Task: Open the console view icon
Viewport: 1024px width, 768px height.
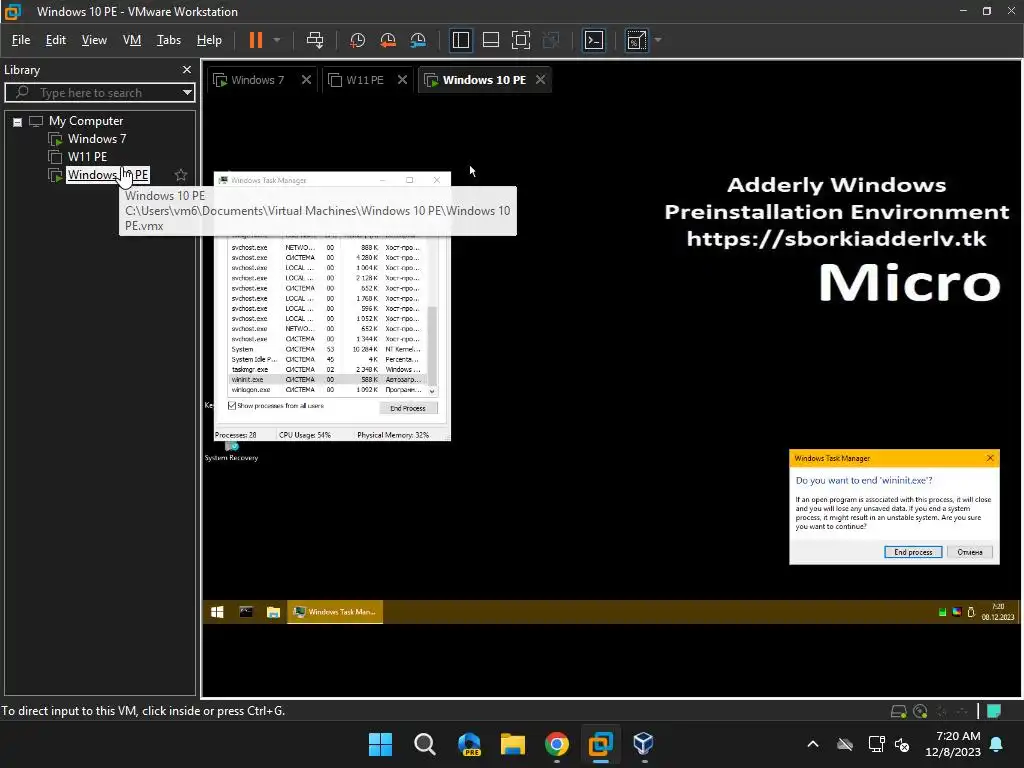Action: tap(594, 40)
